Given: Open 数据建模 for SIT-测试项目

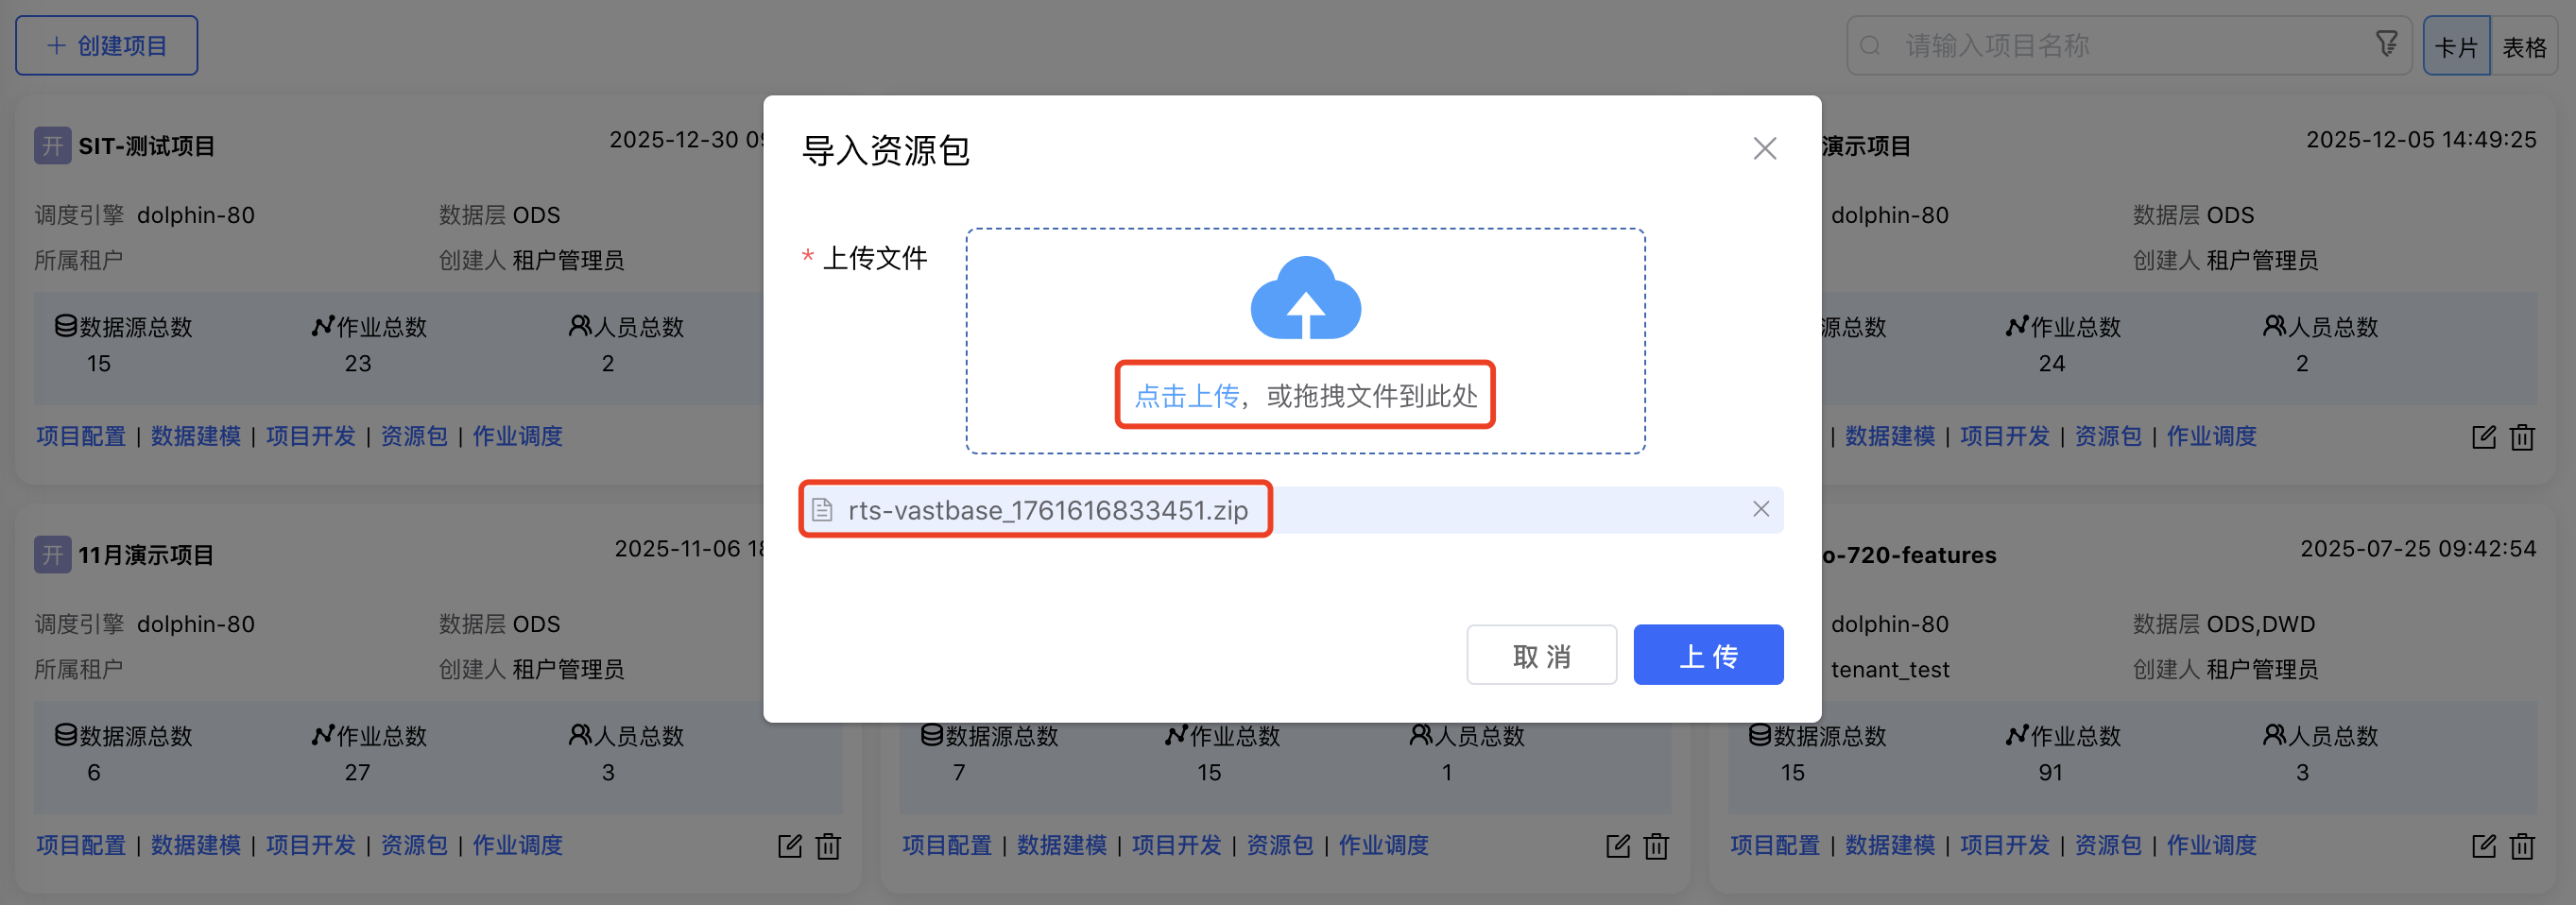Looking at the screenshot, I should coord(196,436).
